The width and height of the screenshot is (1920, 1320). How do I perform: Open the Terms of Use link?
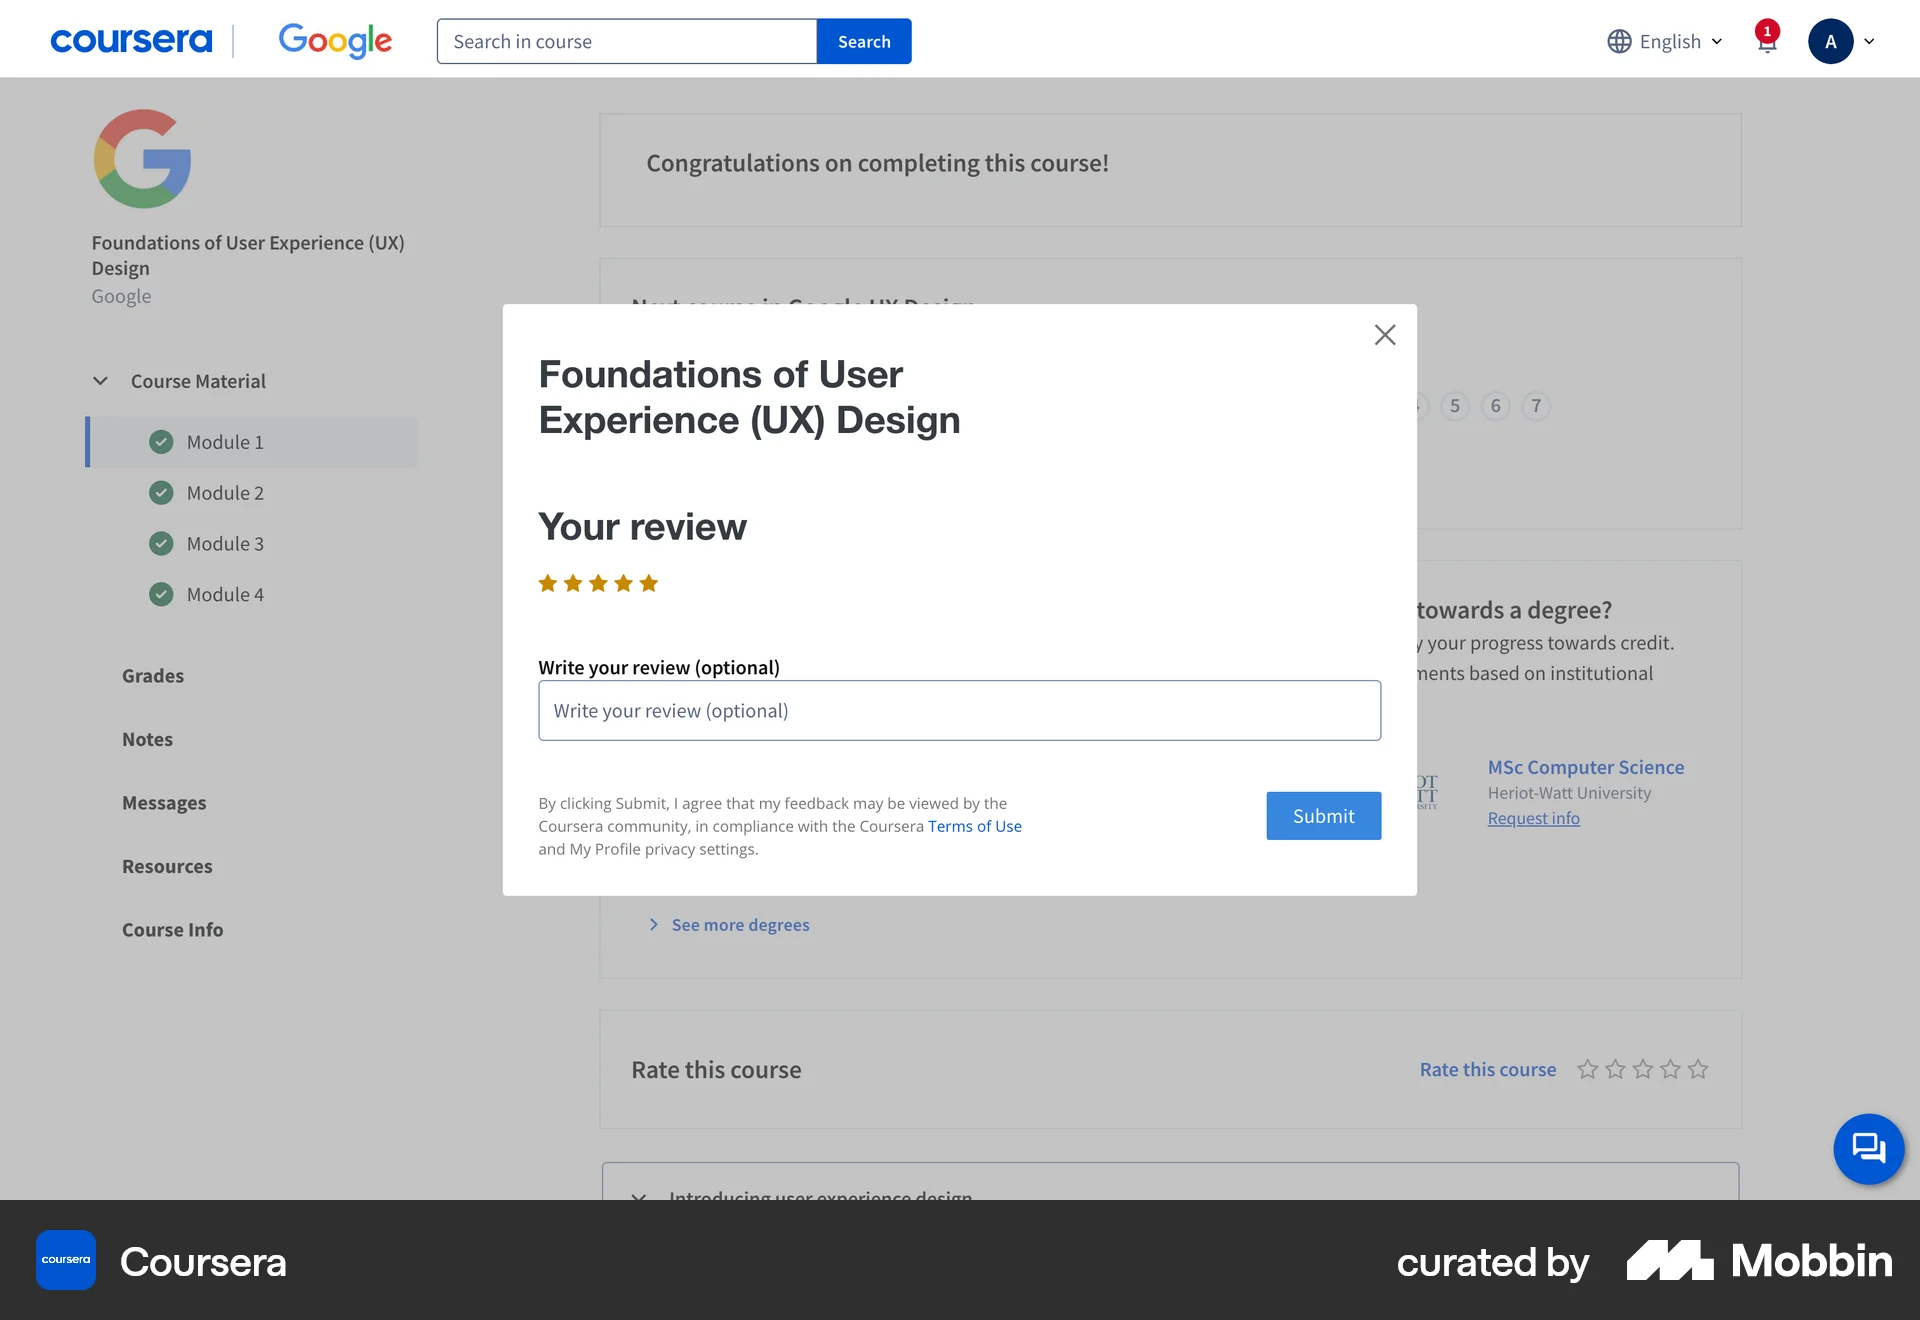coord(974,826)
